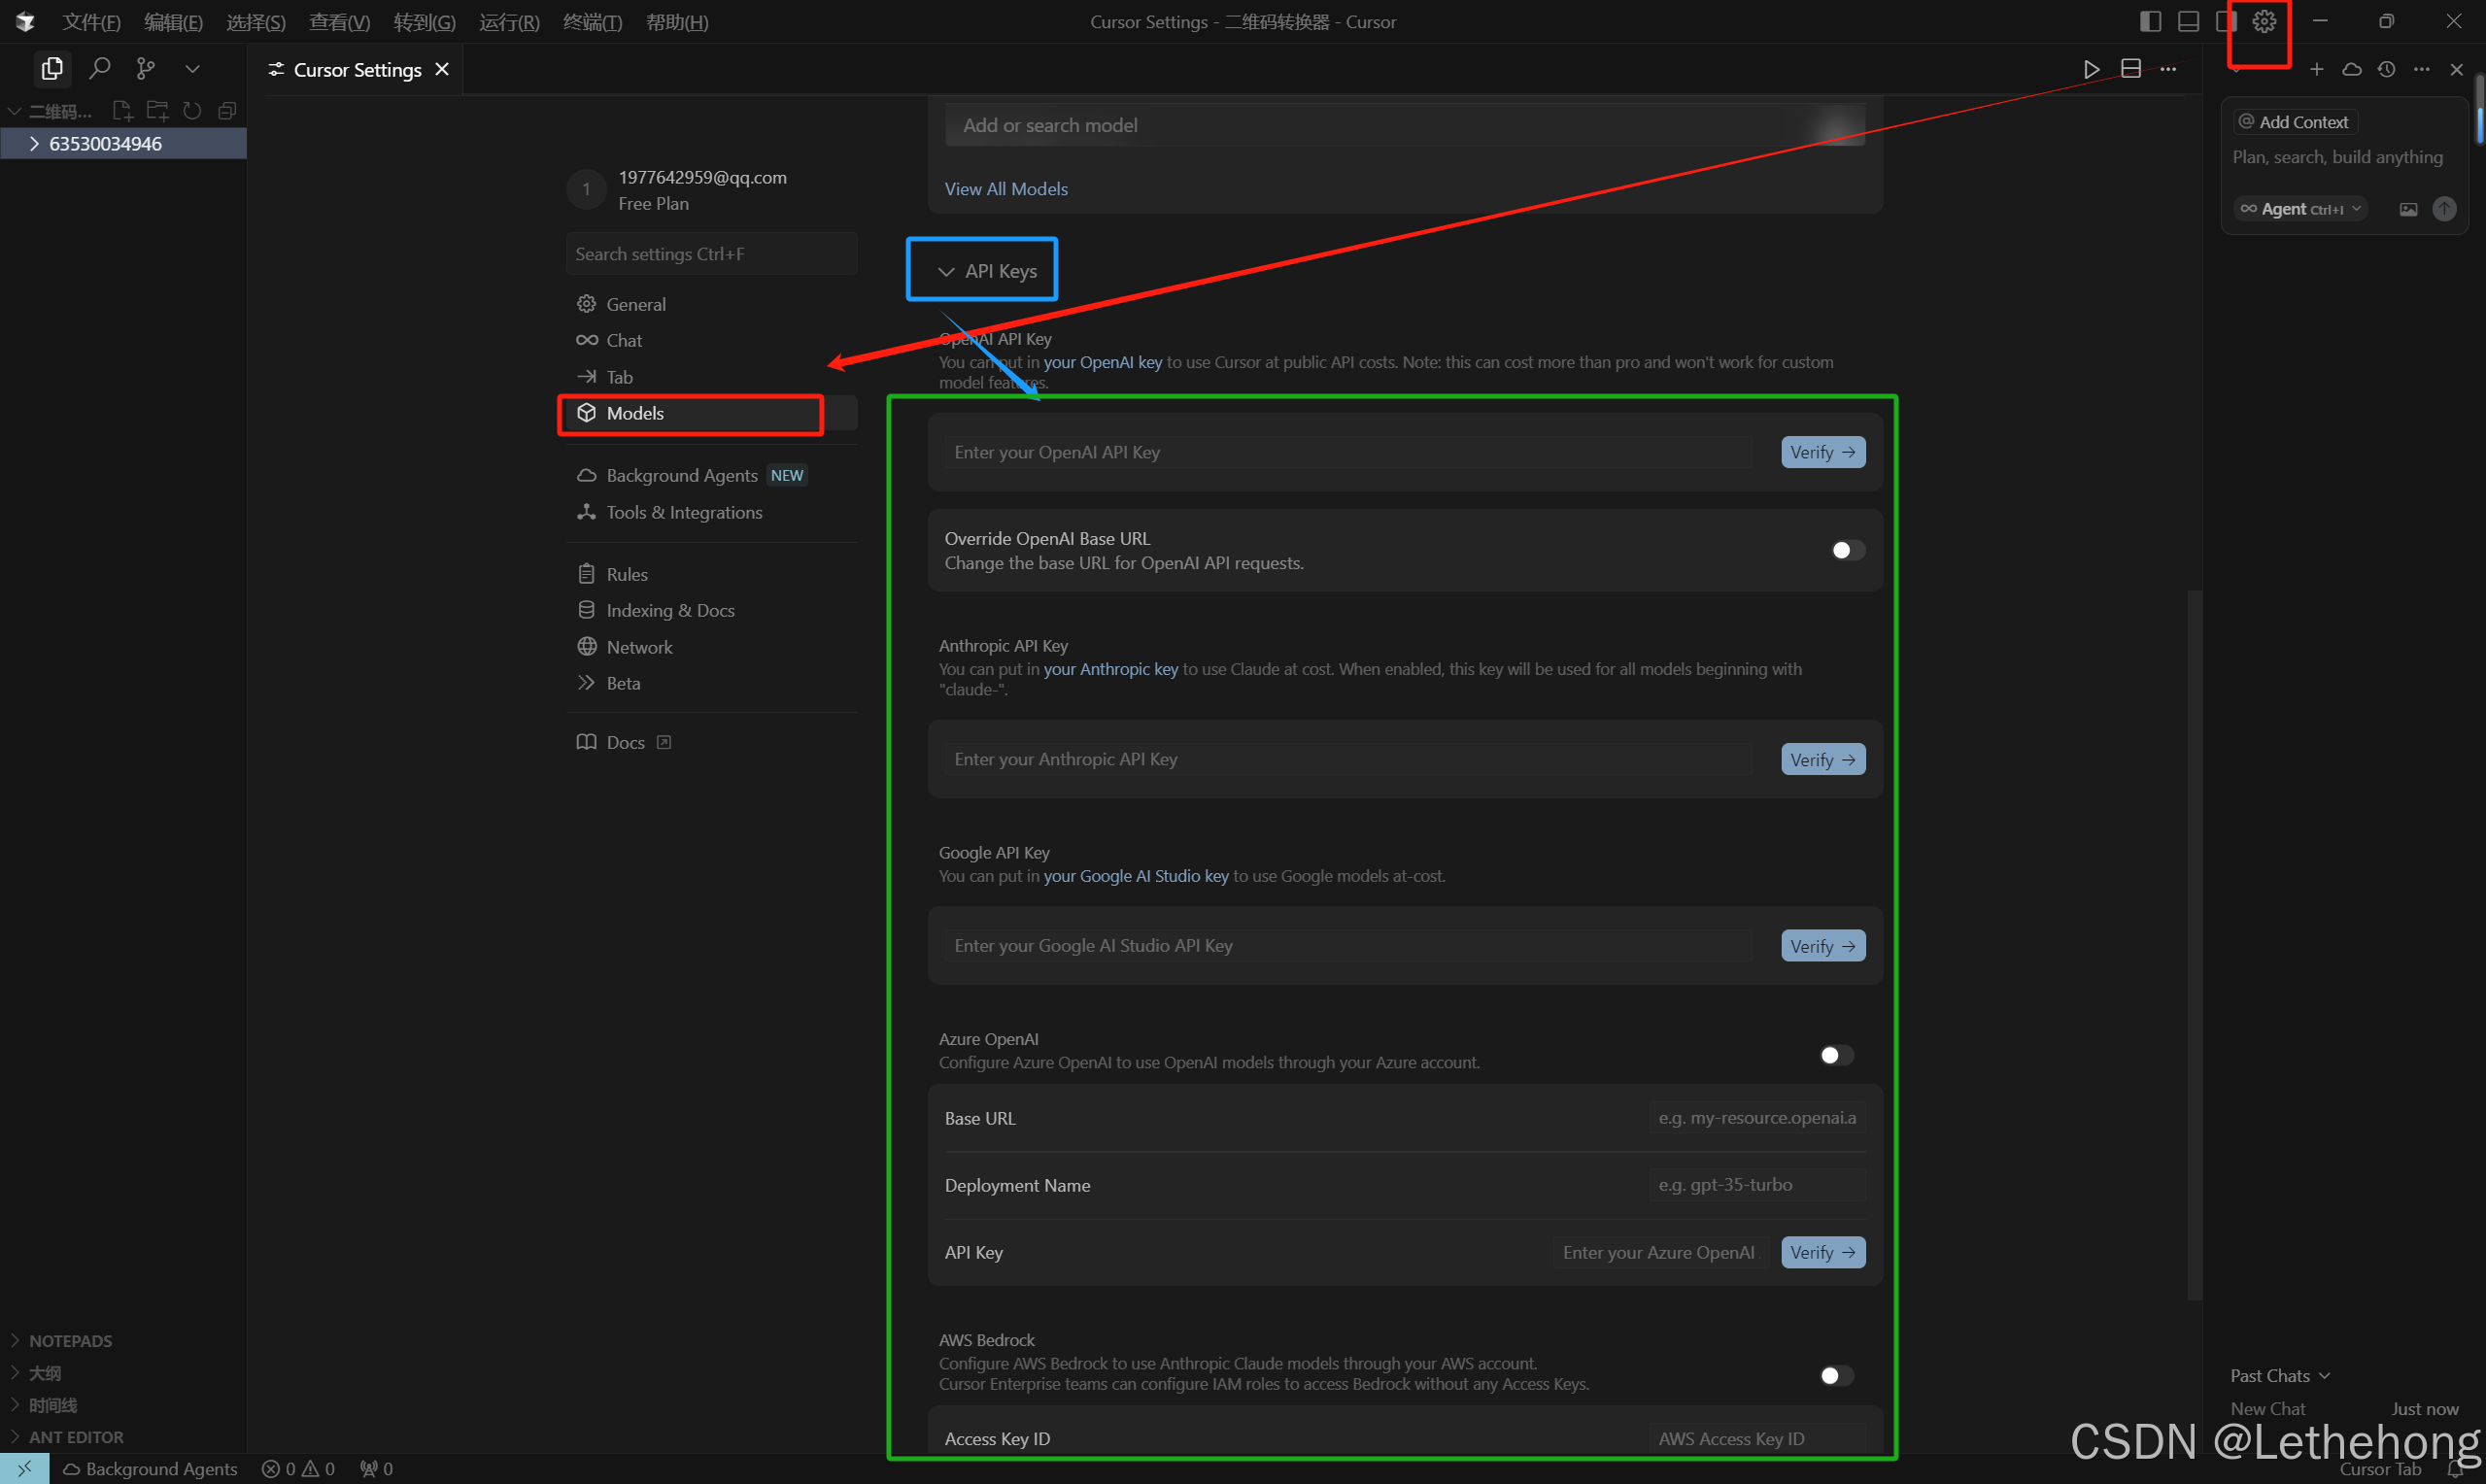This screenshot has width=2486, height=1484.
Task: Click Add Context in chat
Action: click(x=2295, y=122)
